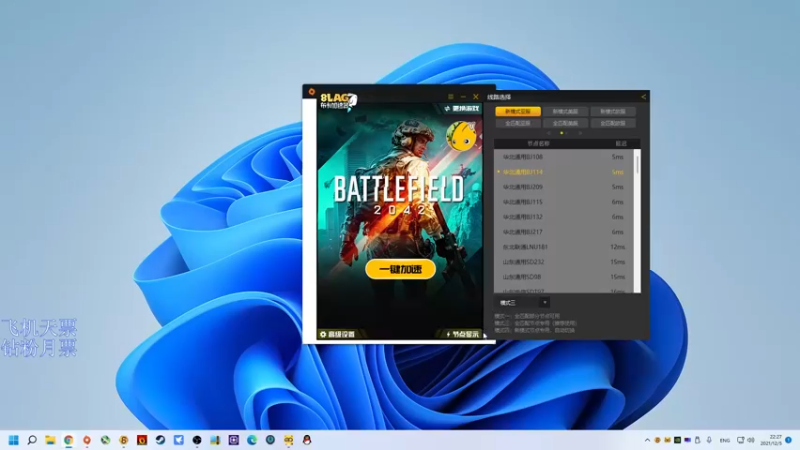Select the 新模式美服 tab
Screen dimensions: 800x450
coord(565,111)
